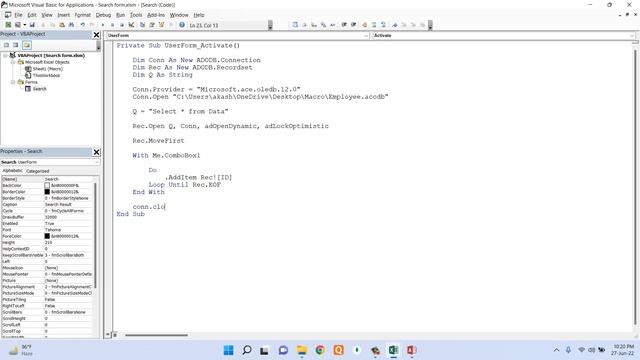Click the Comment Block icon

[x=374, y=25]
